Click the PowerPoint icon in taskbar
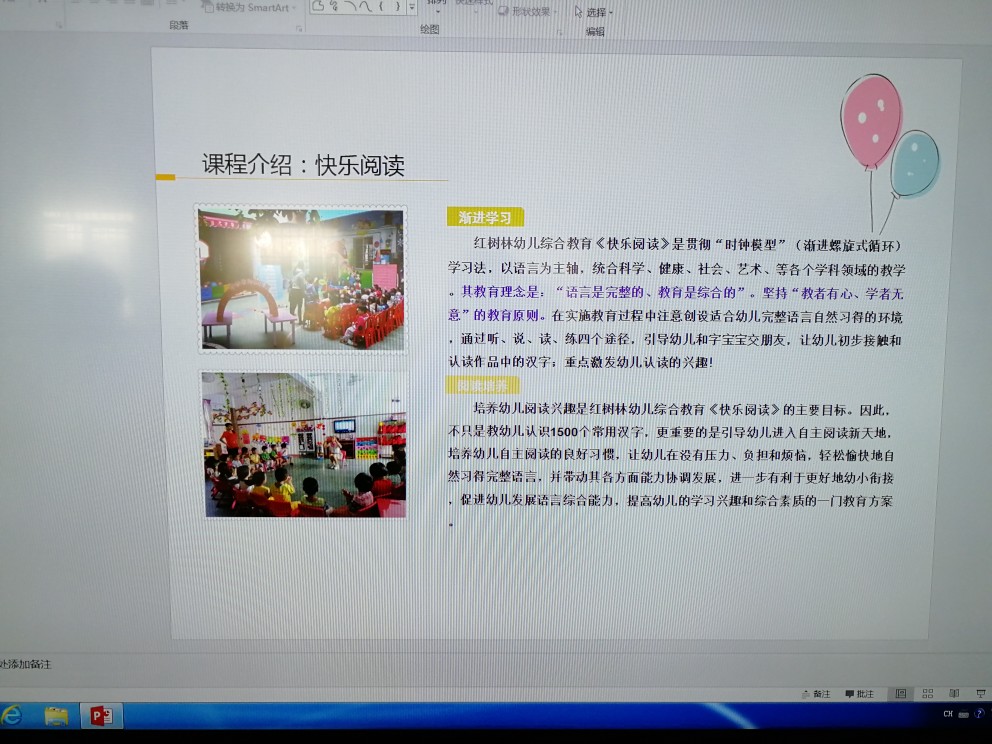 101,715
